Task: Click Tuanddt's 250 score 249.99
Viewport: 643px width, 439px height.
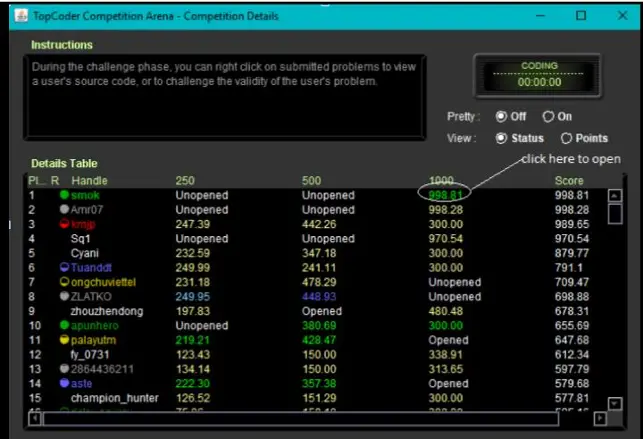Action: pyautogui.click(x=193, y=268)
